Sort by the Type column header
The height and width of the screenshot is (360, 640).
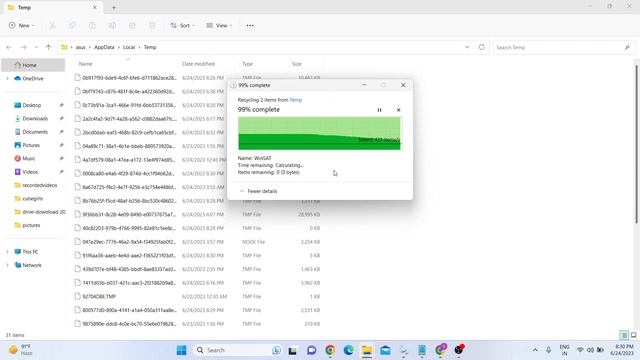pyautogui.click(x=247, y=64)
